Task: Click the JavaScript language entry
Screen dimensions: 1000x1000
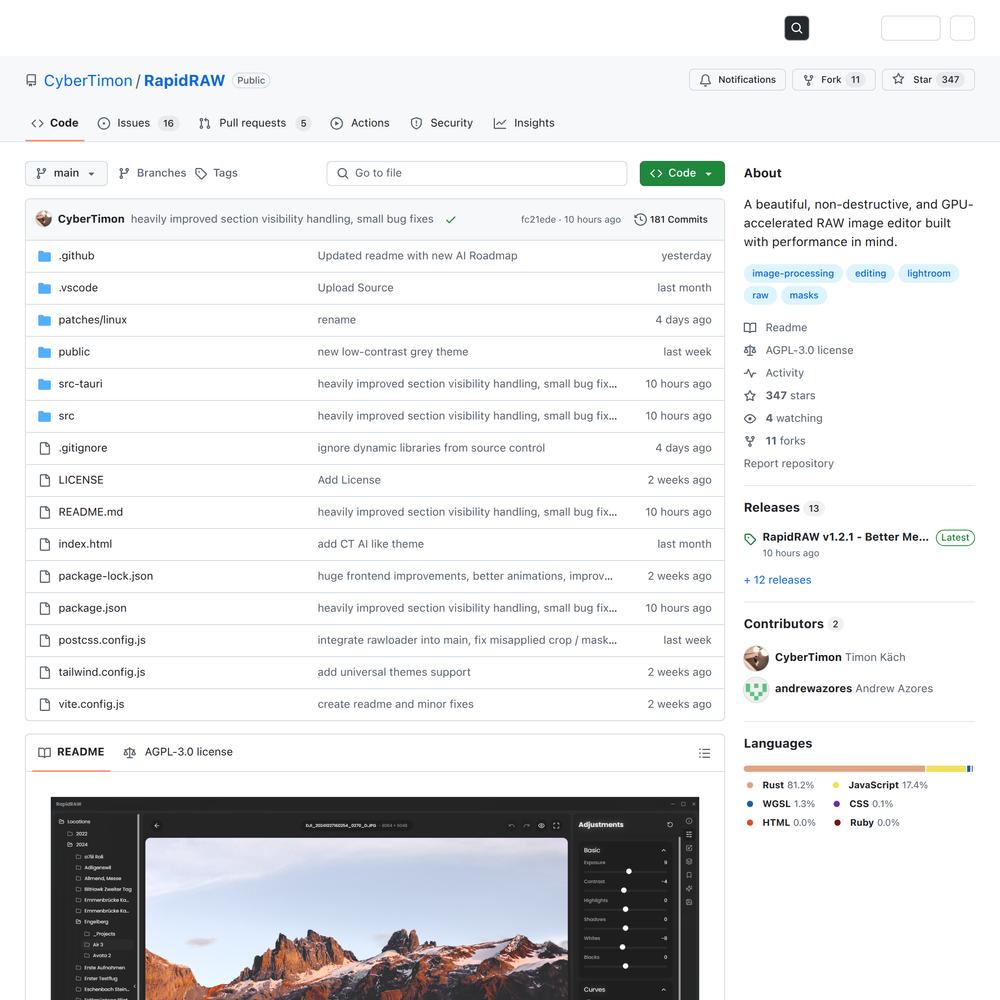Action: click(x=880, y=786)
